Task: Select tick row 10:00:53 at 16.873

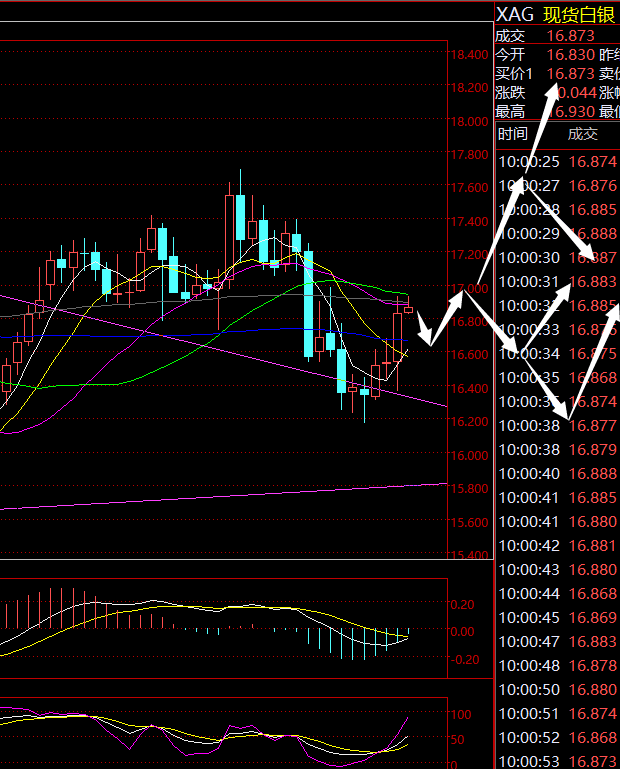Action: pyautogui.click(x=558, y=762)
